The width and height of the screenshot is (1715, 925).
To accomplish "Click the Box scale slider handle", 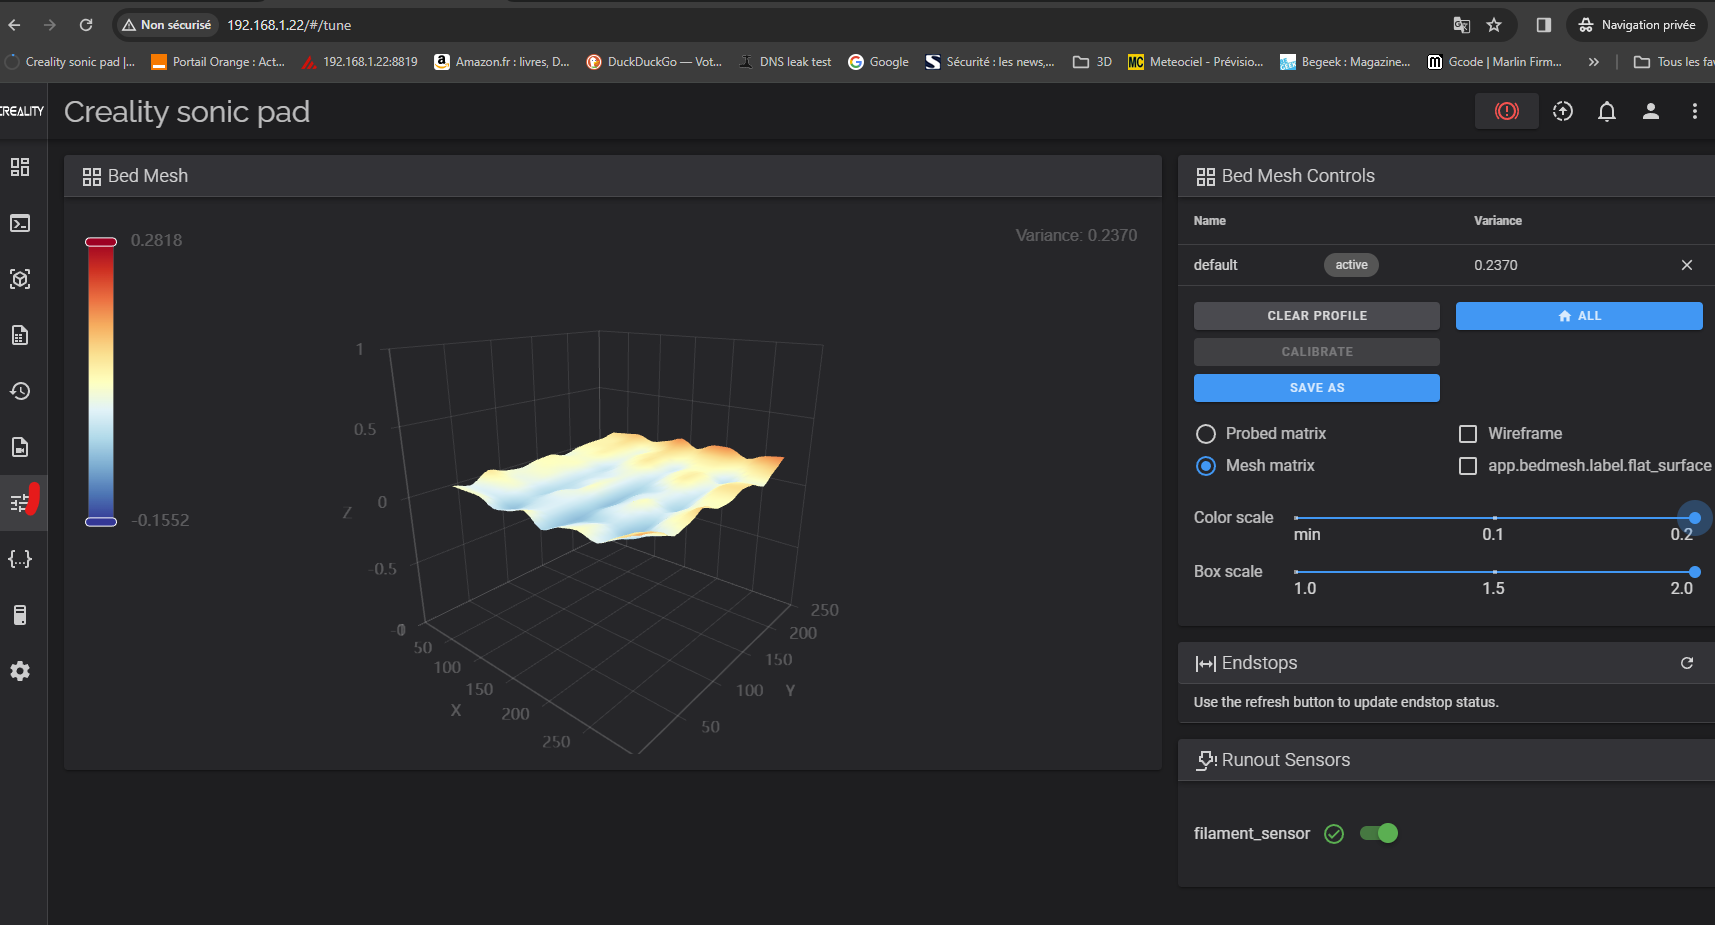I will [1694, 572].
